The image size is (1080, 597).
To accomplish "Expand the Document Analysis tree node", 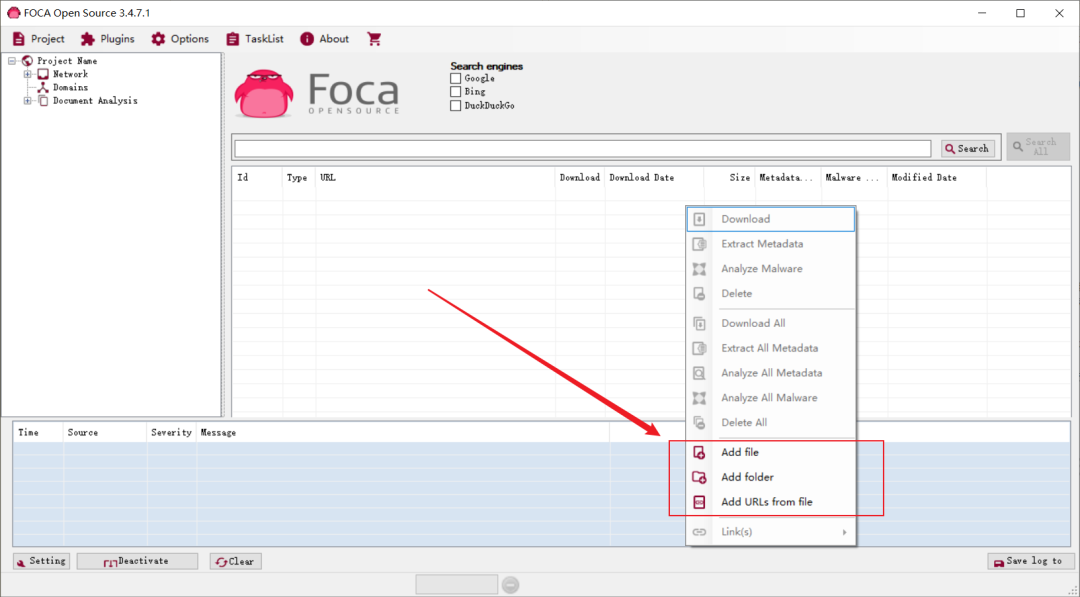I will [x=28, y=101].
